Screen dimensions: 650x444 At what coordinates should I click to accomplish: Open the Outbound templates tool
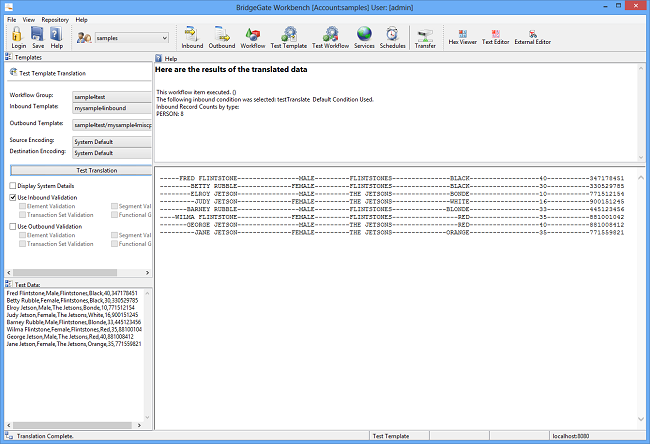[x=222, y=34]
